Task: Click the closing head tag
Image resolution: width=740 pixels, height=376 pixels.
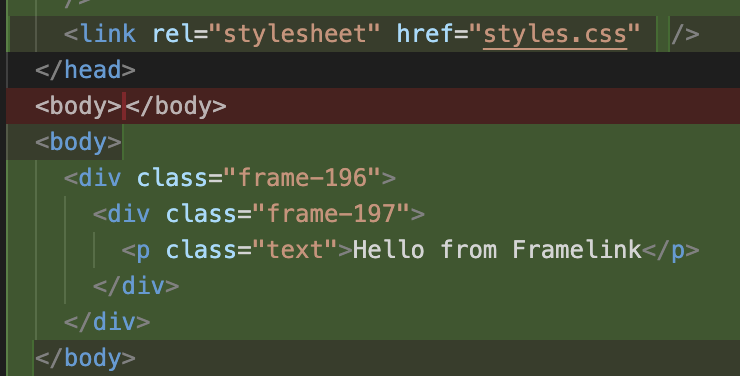Action: click(85, 70)
